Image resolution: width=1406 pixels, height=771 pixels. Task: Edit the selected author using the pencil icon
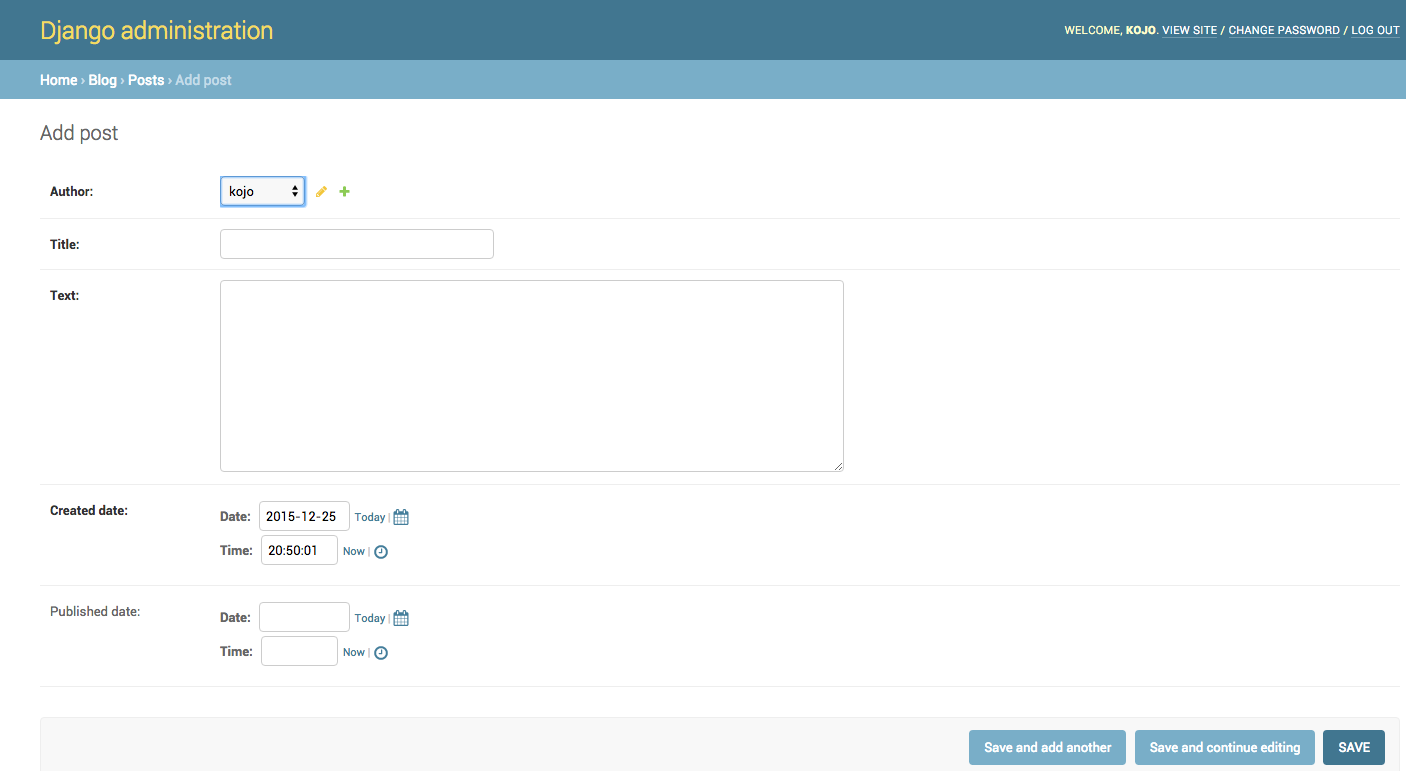(320, 191)
